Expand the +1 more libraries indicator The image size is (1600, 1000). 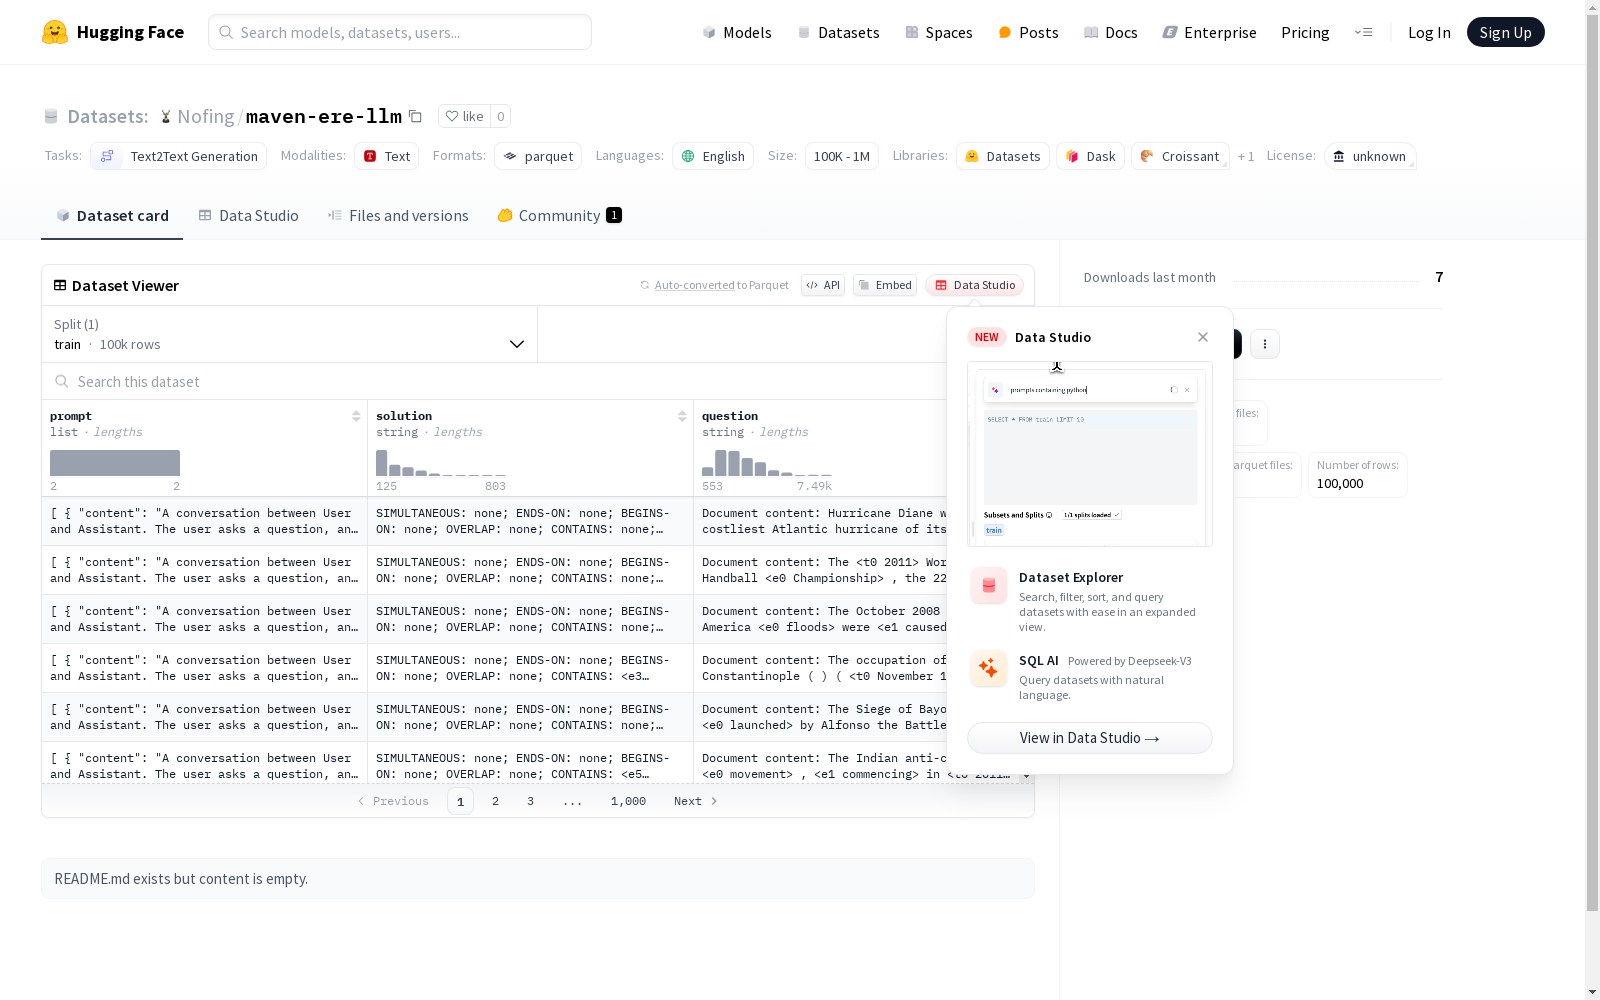pyautogui.click(x=1246, y=156)
